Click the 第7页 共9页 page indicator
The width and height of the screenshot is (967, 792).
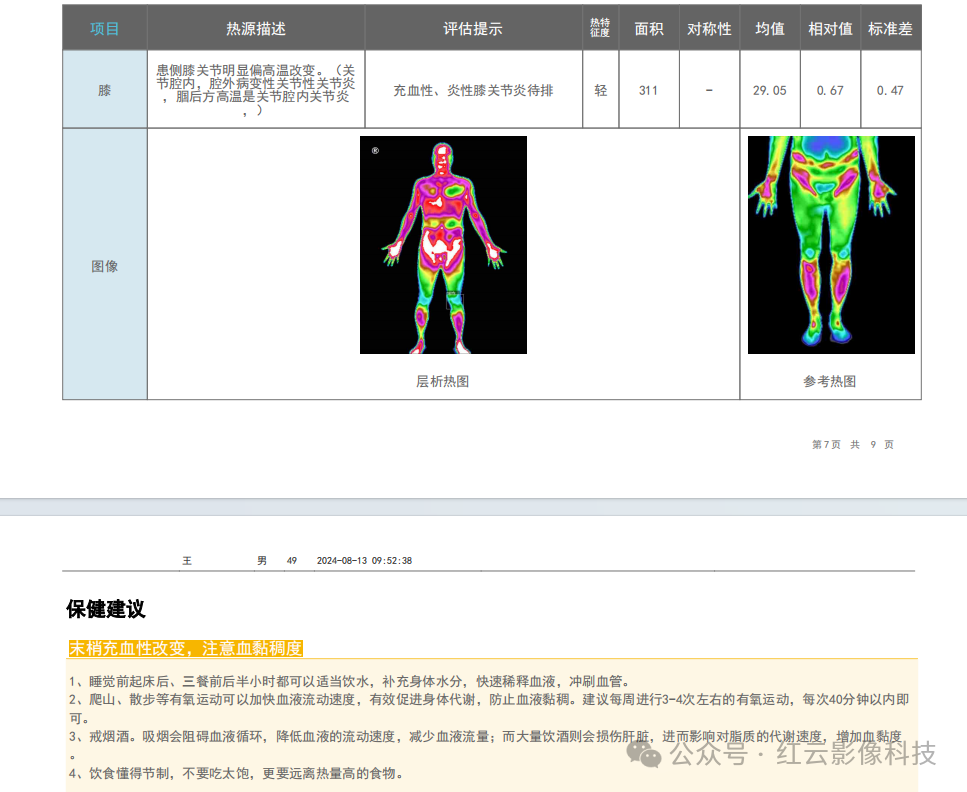852,445
